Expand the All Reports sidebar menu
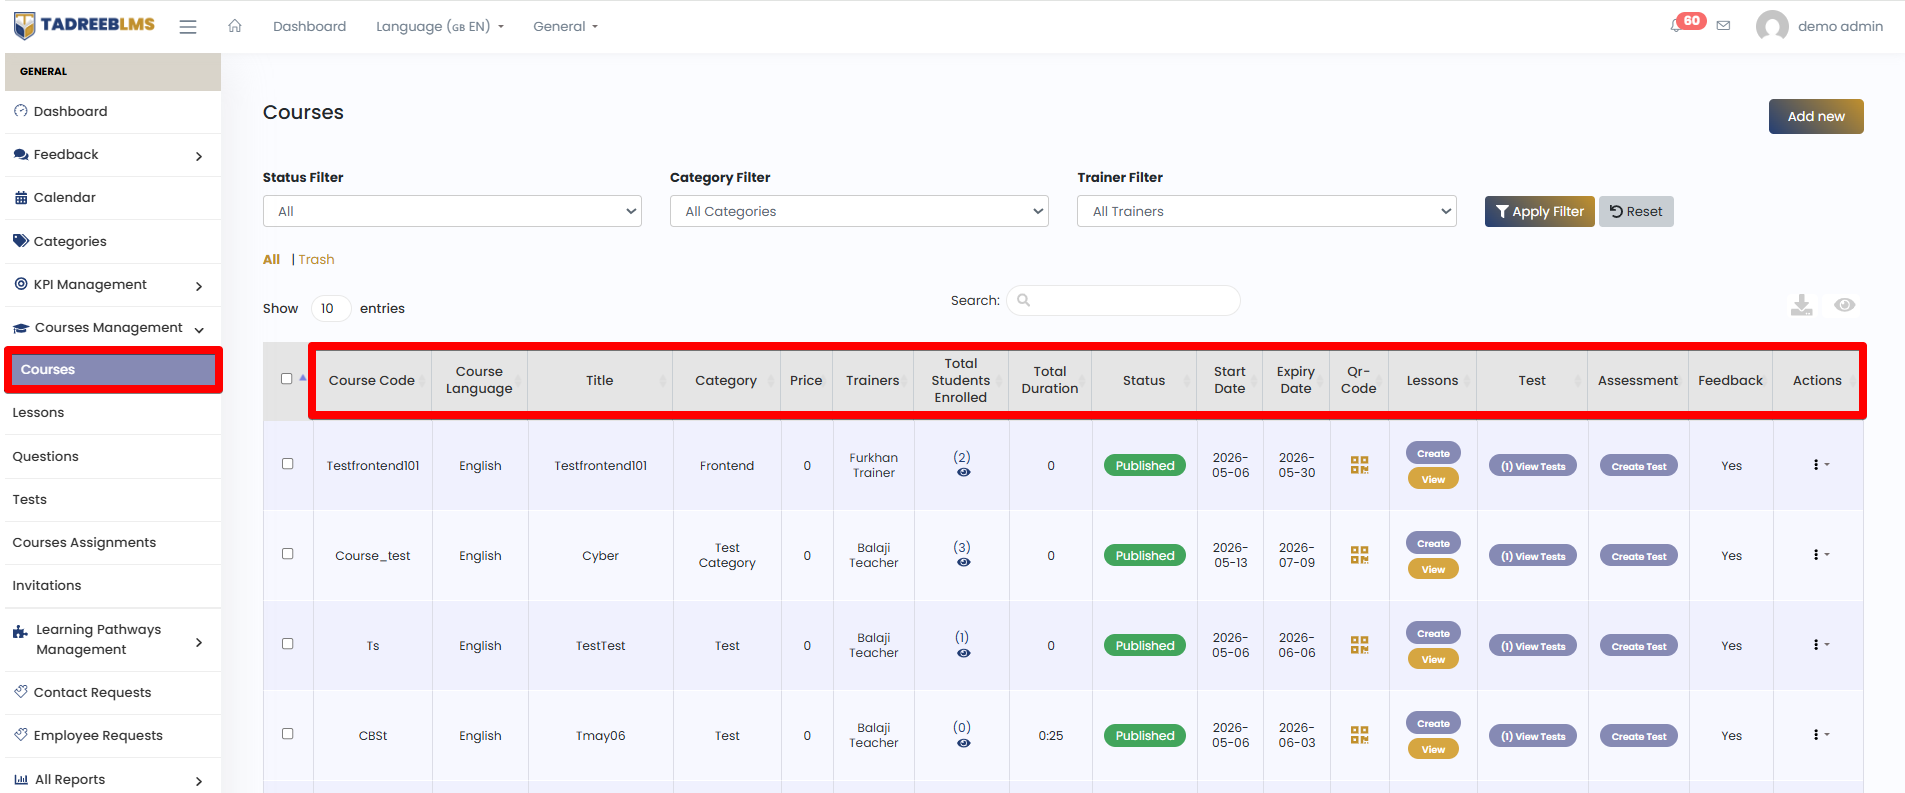Viewport: 1905px width, 793px height. [110, 780]
